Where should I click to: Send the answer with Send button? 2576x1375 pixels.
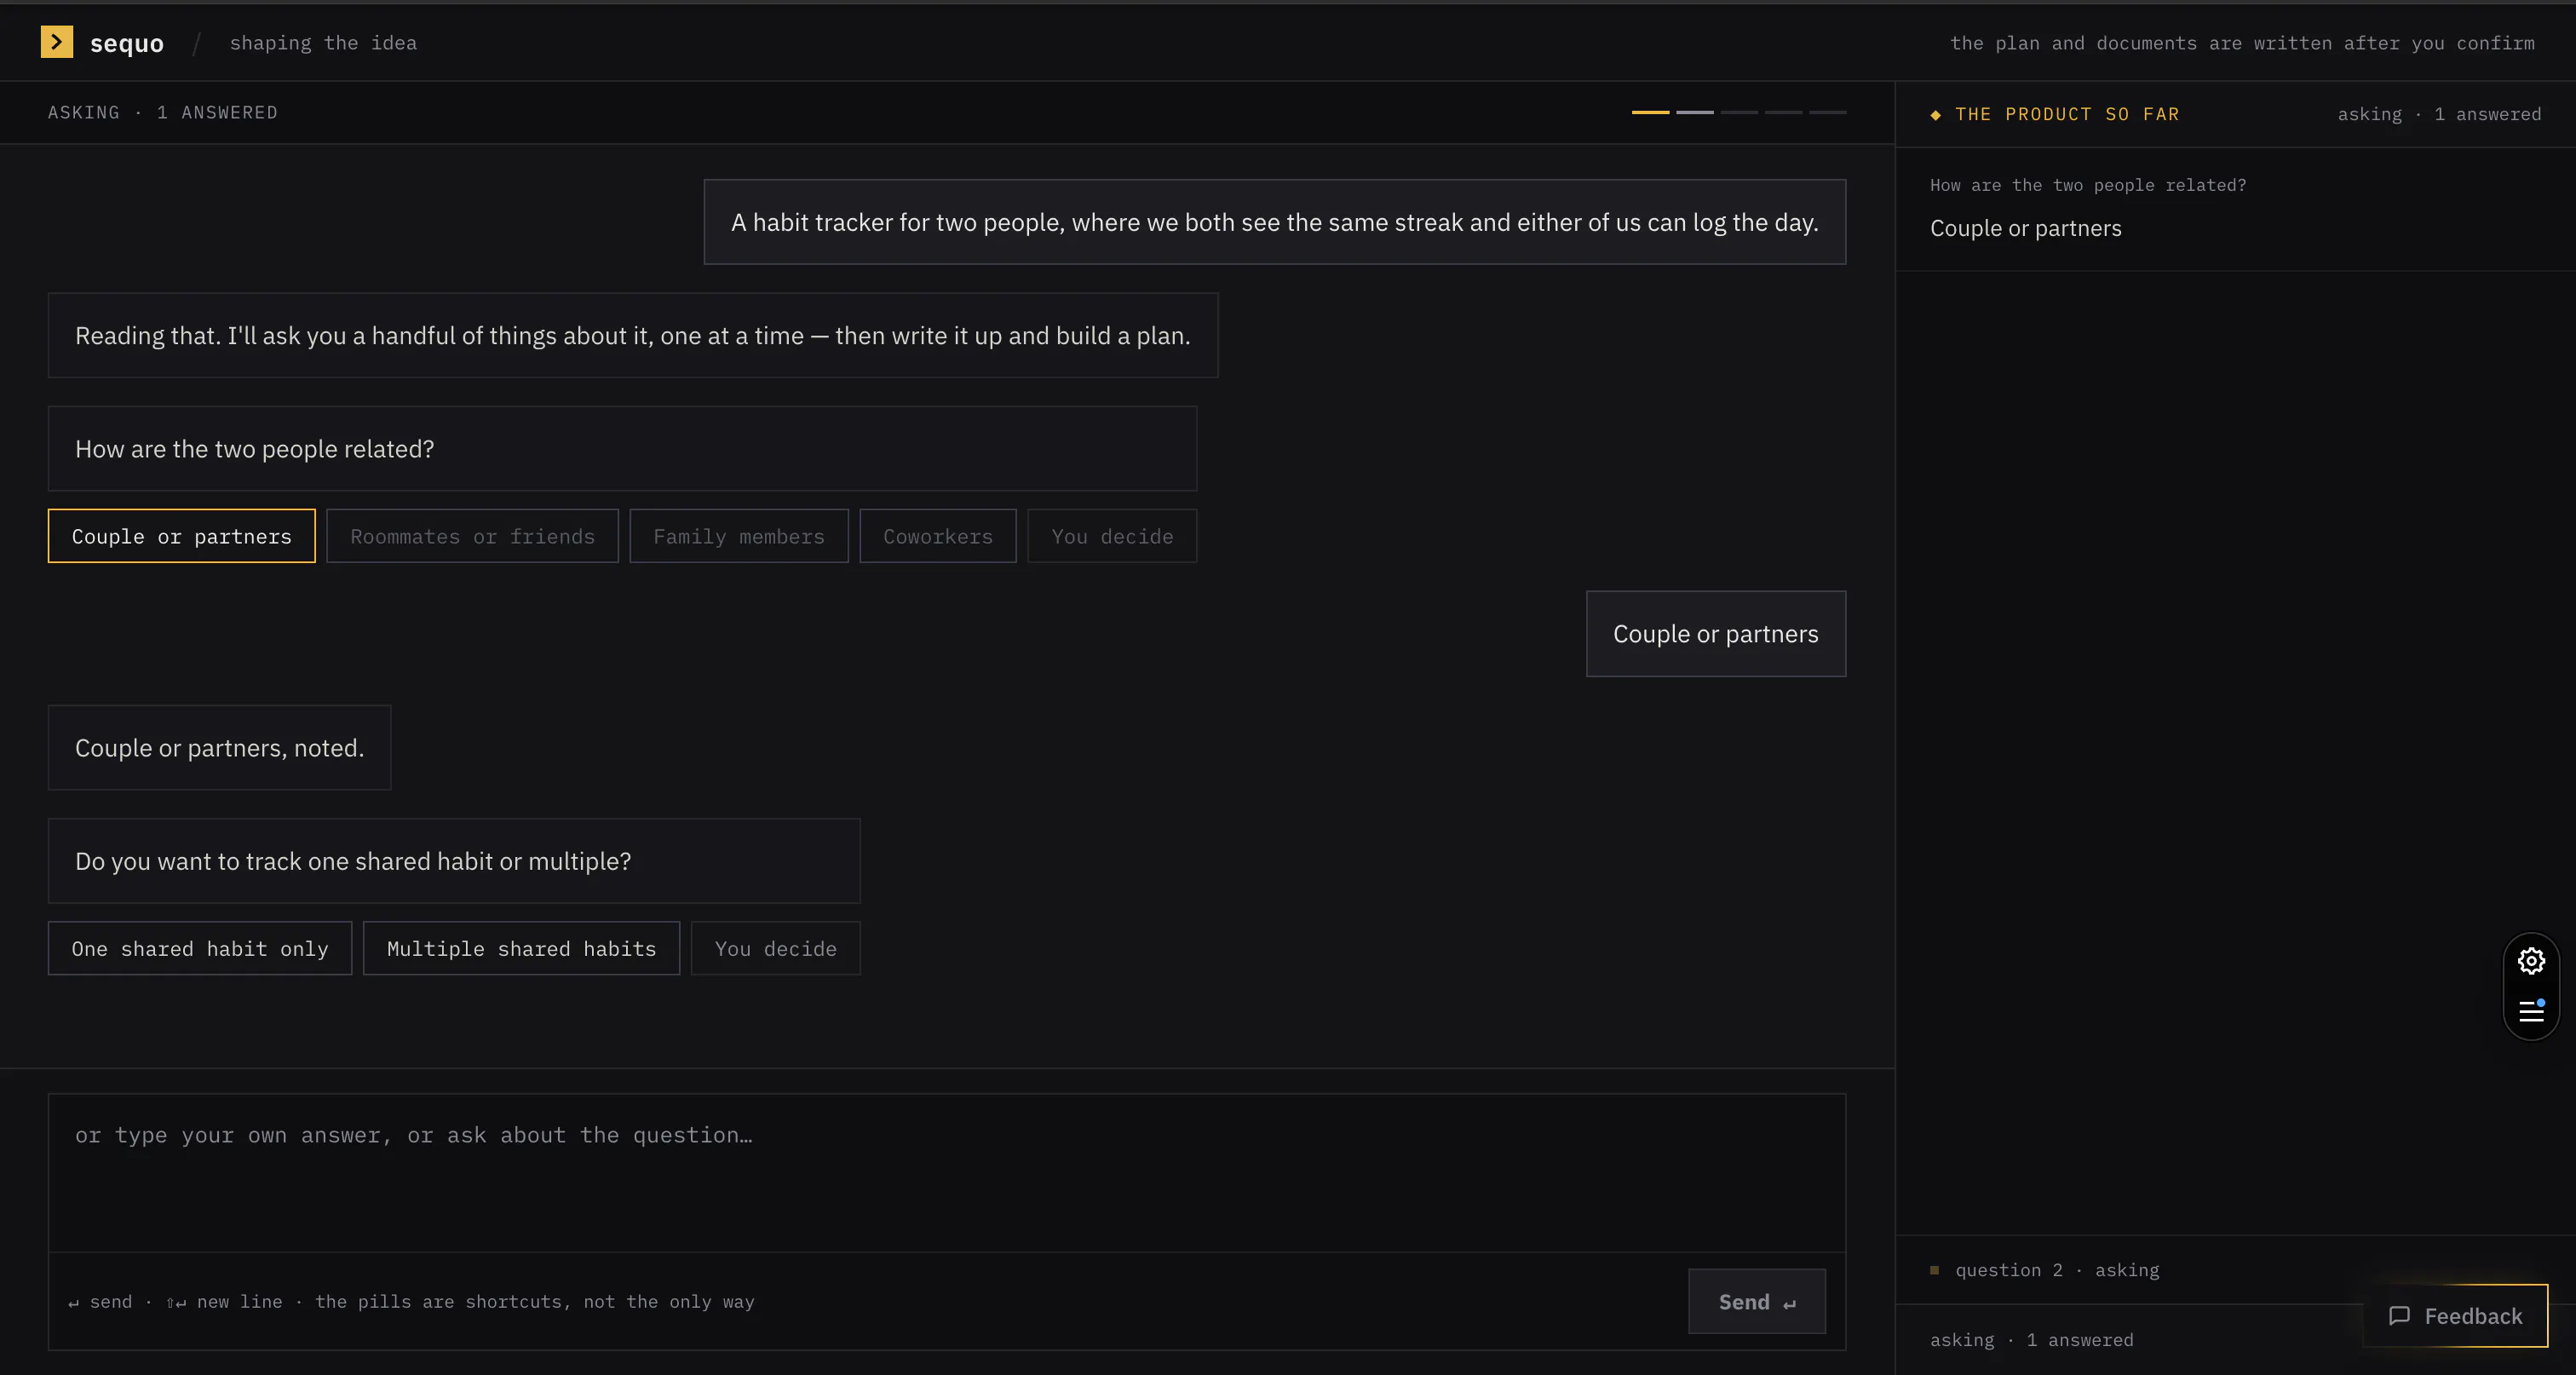click(1757, 1301)
